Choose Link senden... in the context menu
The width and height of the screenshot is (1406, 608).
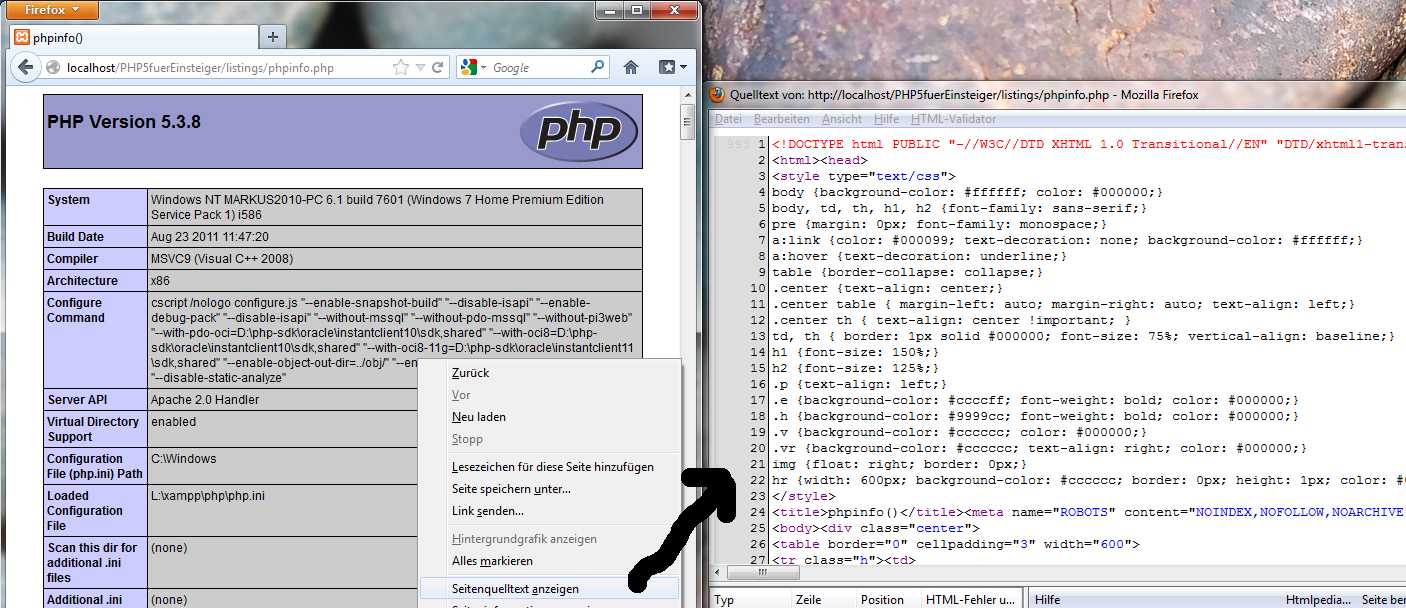click(488, 511)
